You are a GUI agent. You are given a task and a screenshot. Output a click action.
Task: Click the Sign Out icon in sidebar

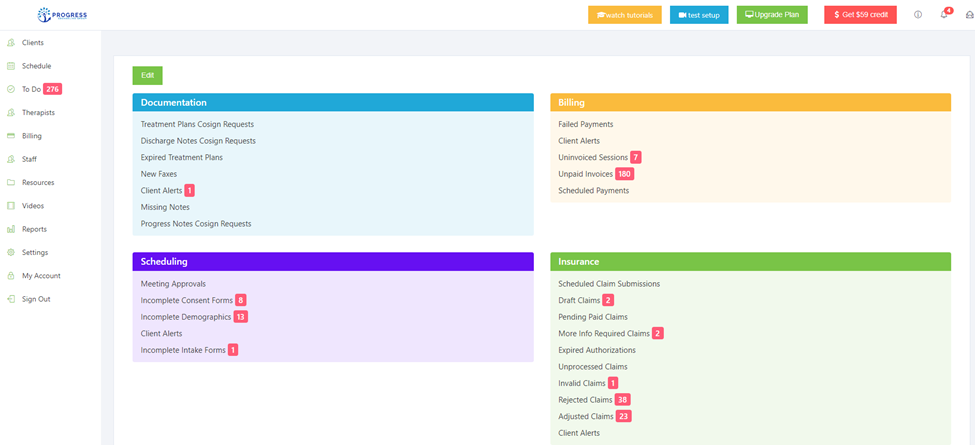(x=11, y=299)
